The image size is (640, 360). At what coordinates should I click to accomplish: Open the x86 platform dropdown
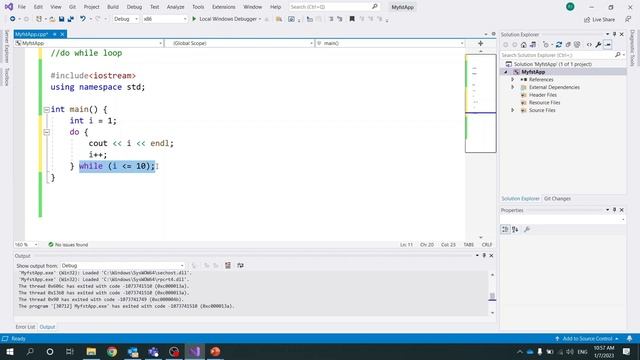(x=165, y=19)
